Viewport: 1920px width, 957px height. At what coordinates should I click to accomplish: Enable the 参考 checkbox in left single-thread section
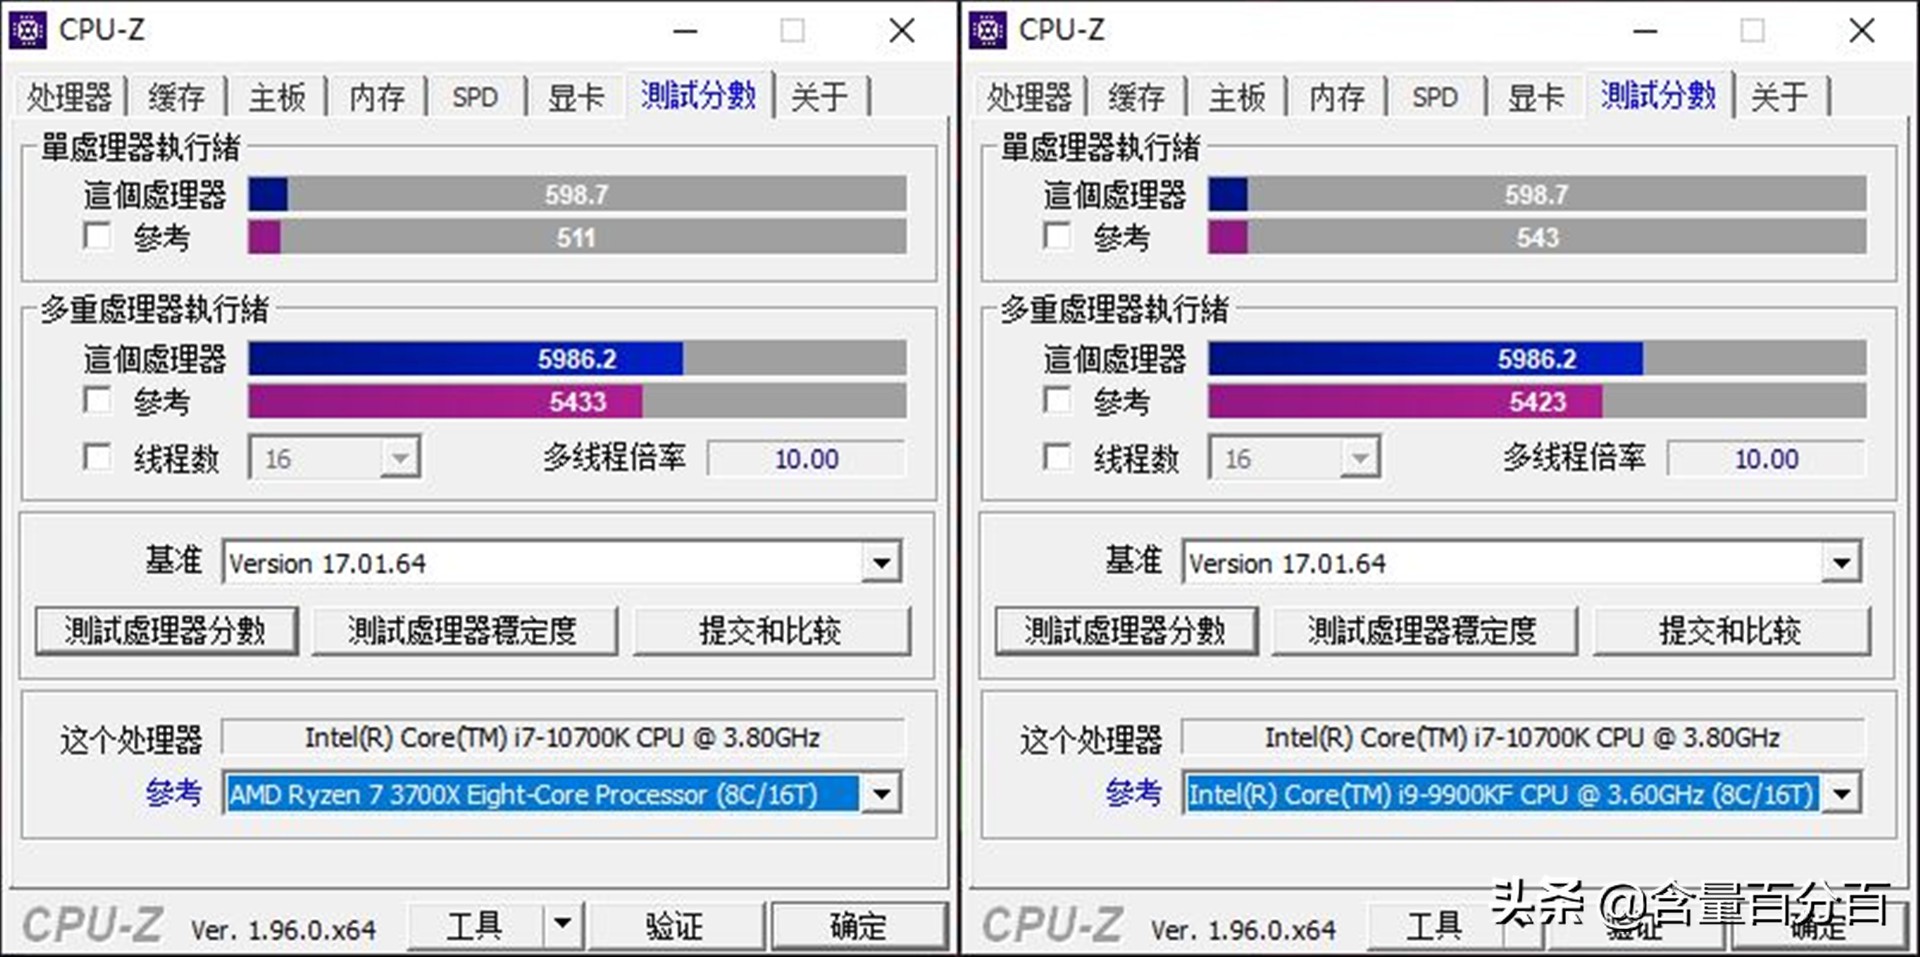(97, 236)
